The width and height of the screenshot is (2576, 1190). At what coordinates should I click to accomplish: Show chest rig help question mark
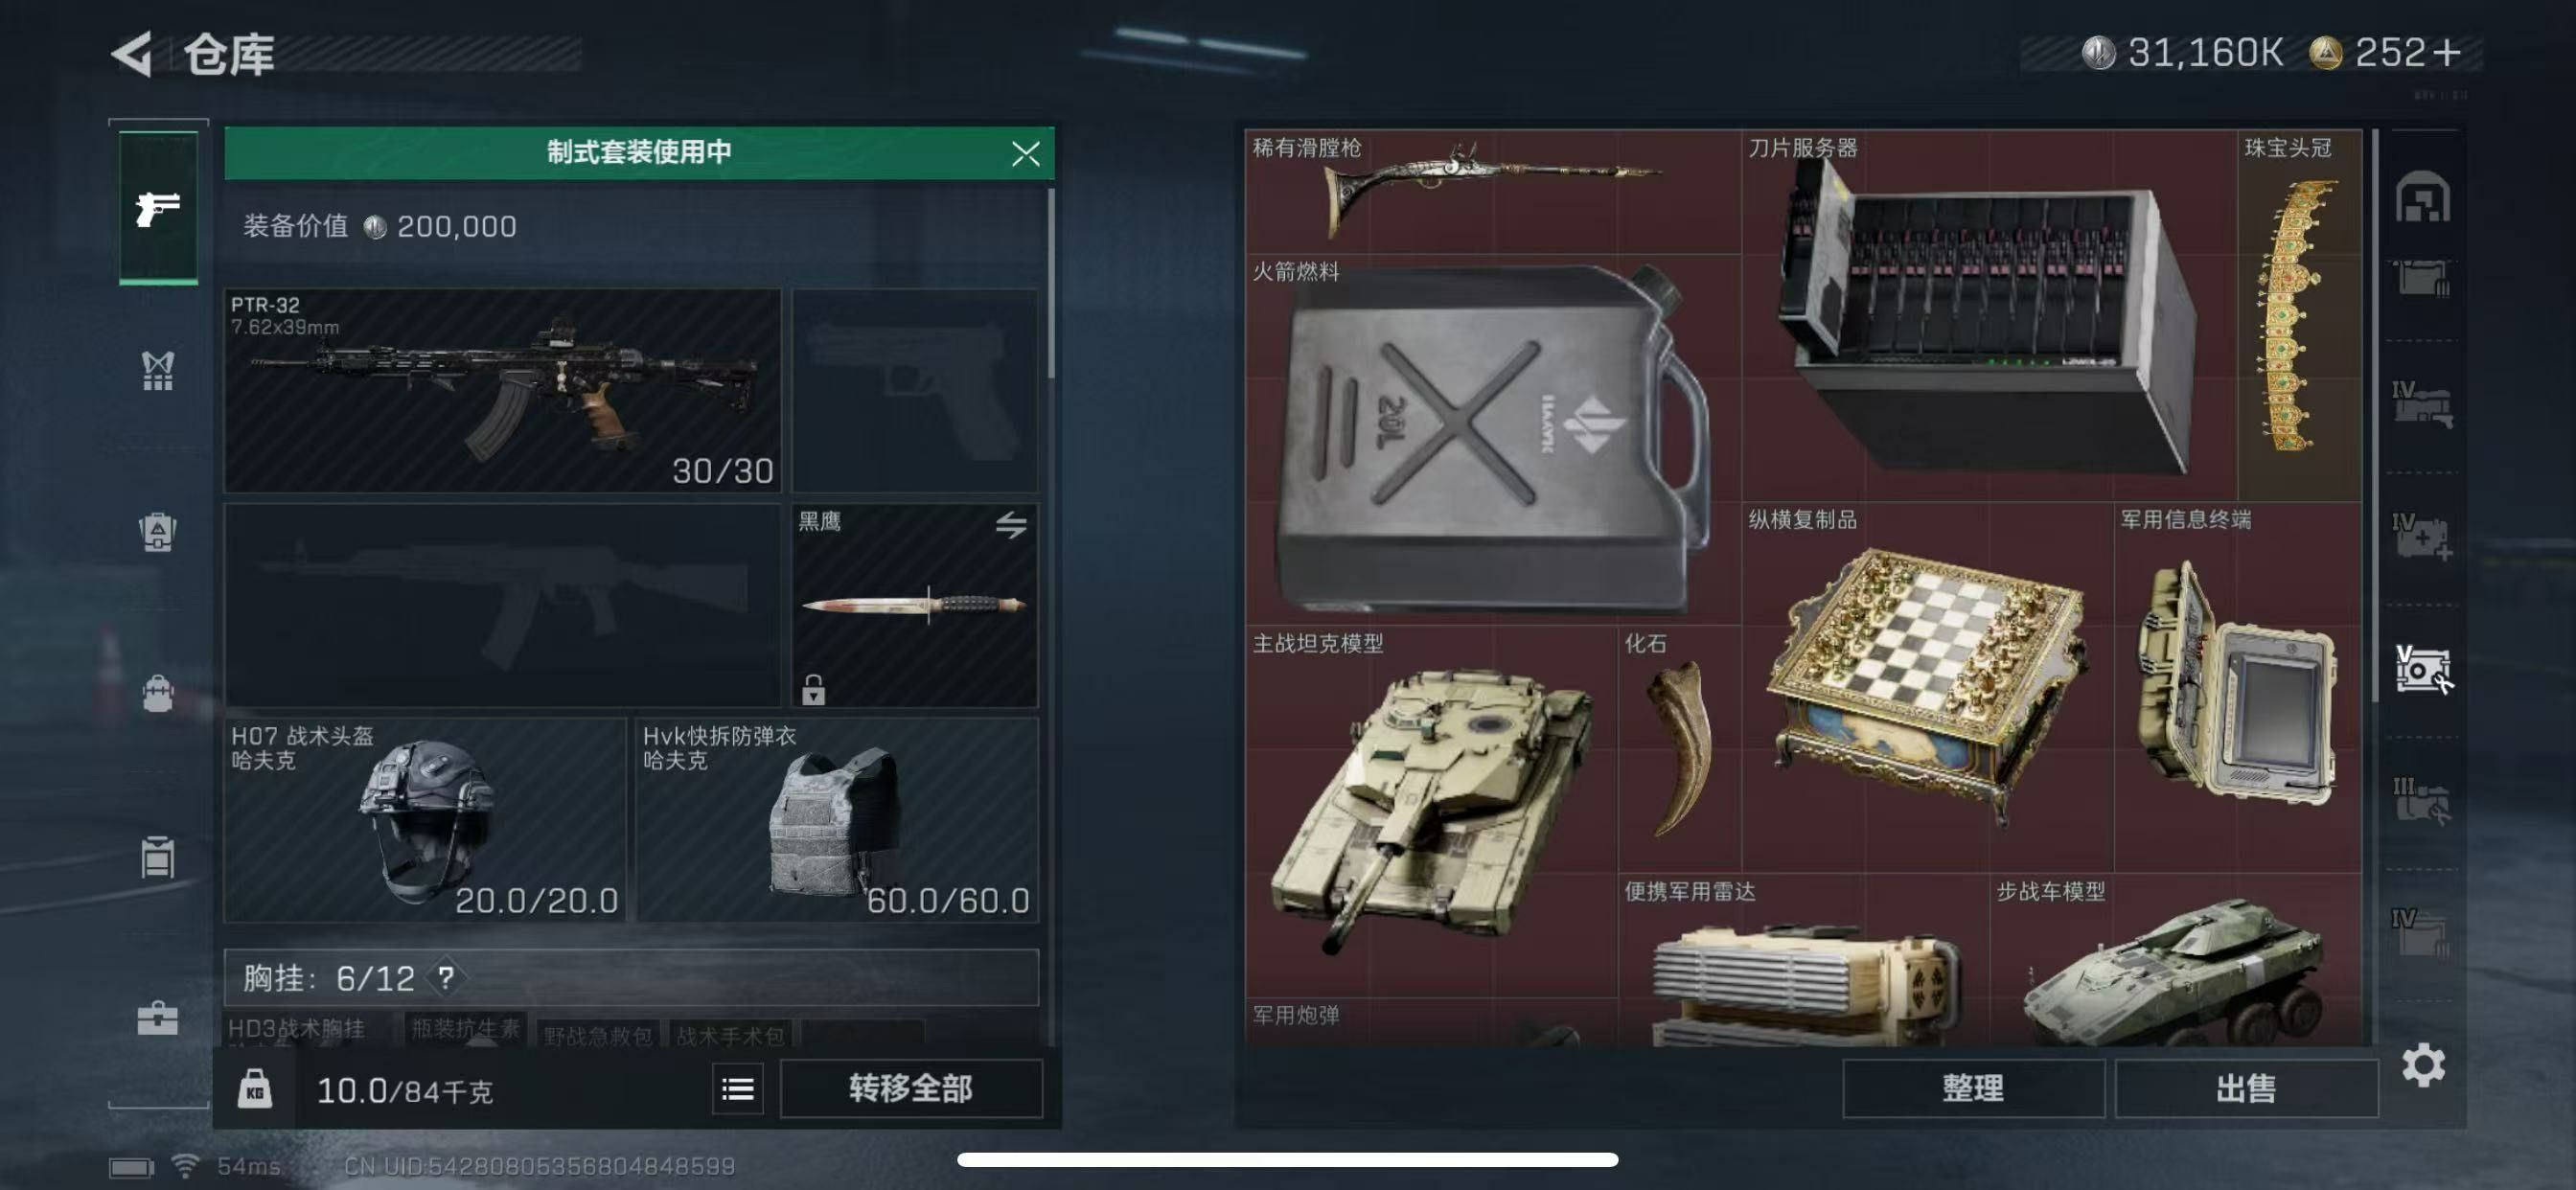click(x=445, y=977)
